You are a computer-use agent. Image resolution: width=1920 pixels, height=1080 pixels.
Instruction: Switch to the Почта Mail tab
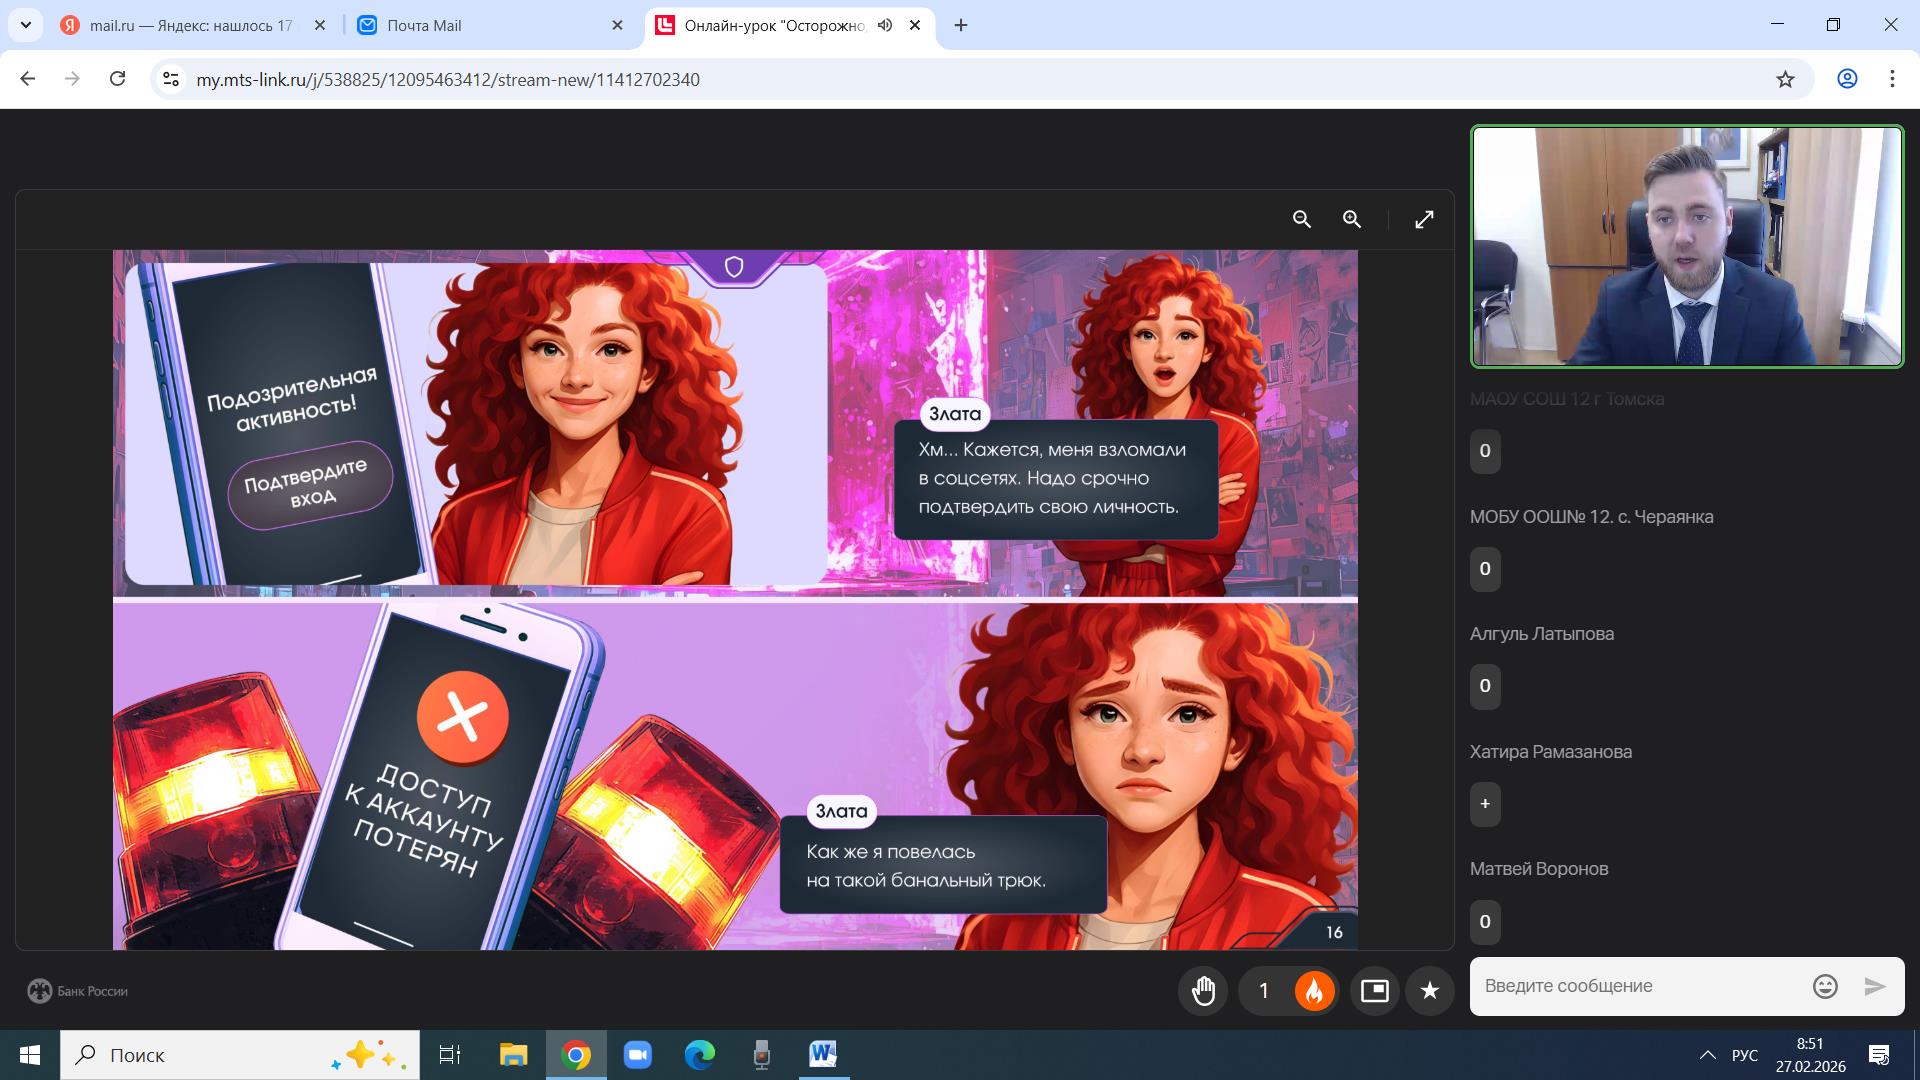point(492,25)
